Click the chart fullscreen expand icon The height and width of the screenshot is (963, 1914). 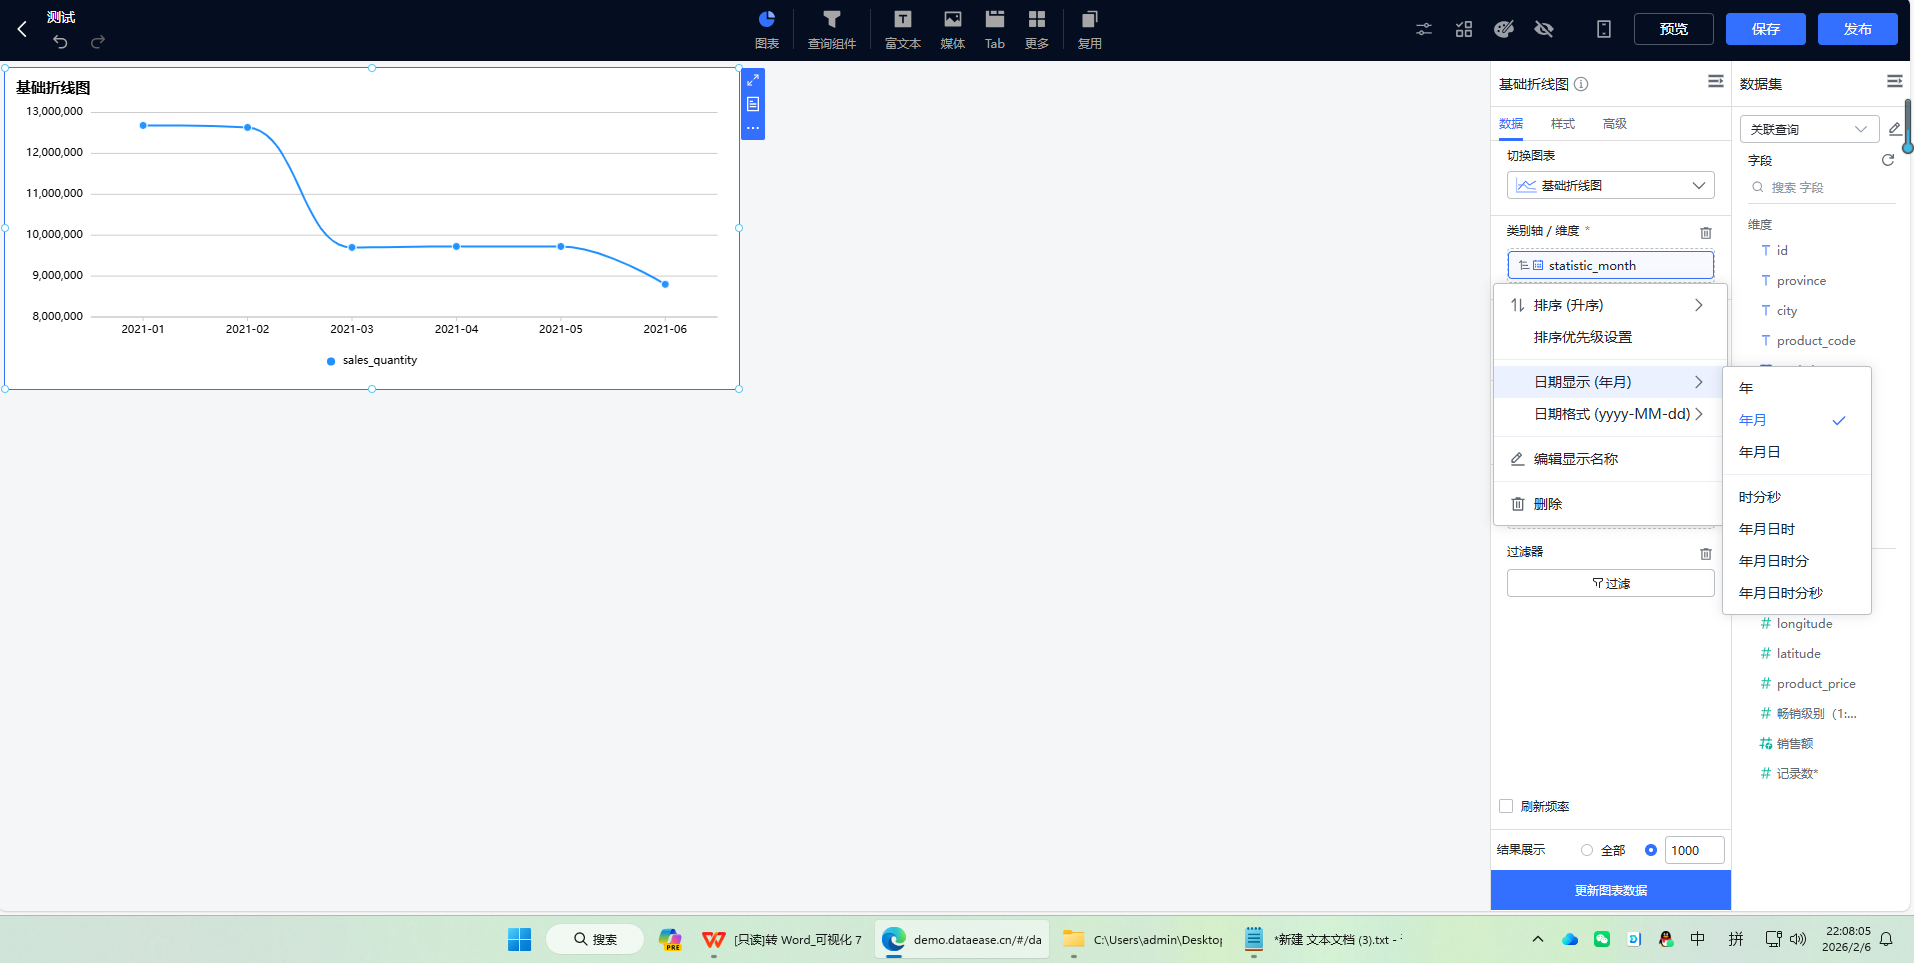(753, 80)
